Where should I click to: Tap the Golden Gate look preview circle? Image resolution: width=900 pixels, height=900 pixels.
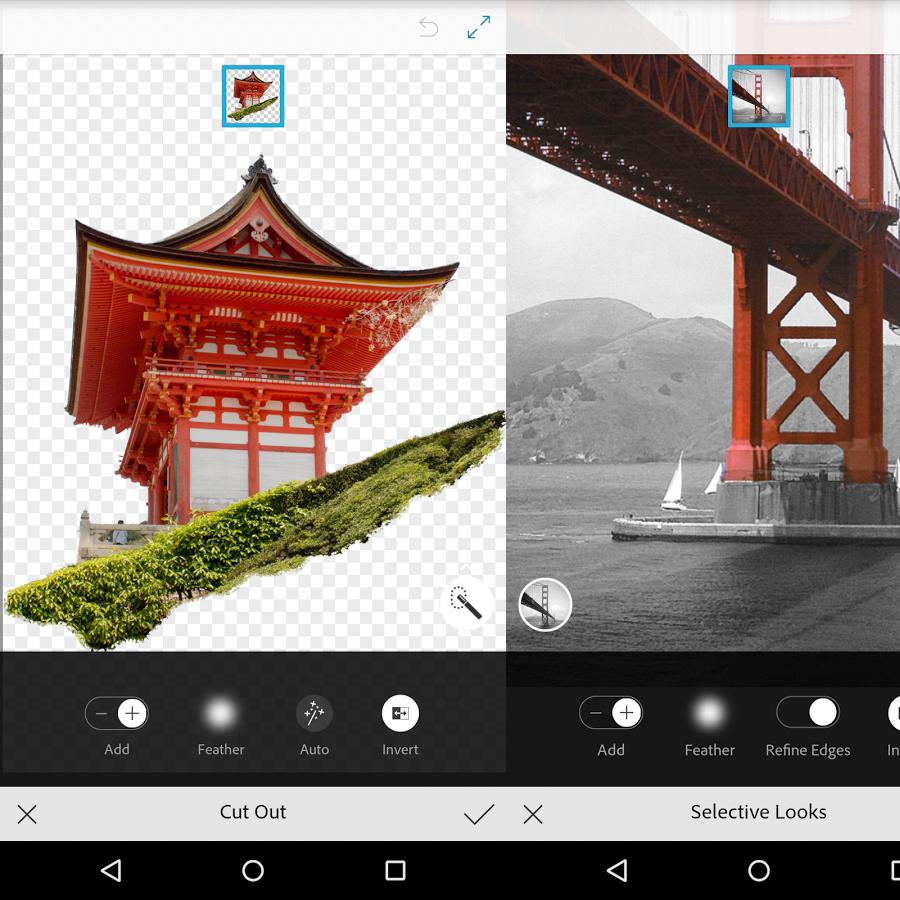tap(544, 604)
